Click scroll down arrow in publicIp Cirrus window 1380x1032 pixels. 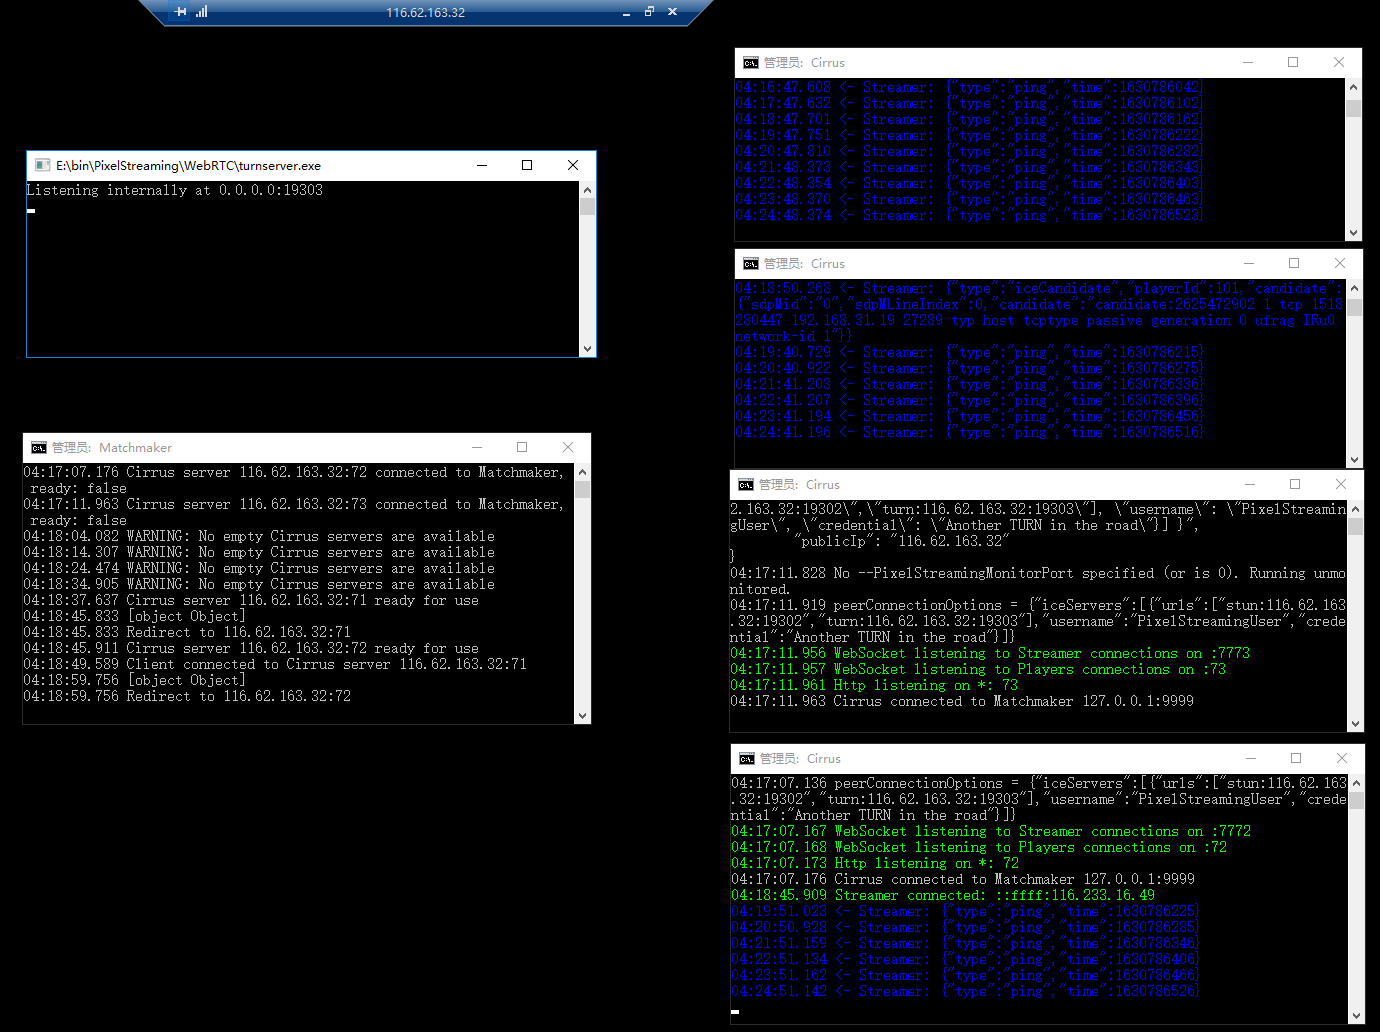click(1355, 724)
